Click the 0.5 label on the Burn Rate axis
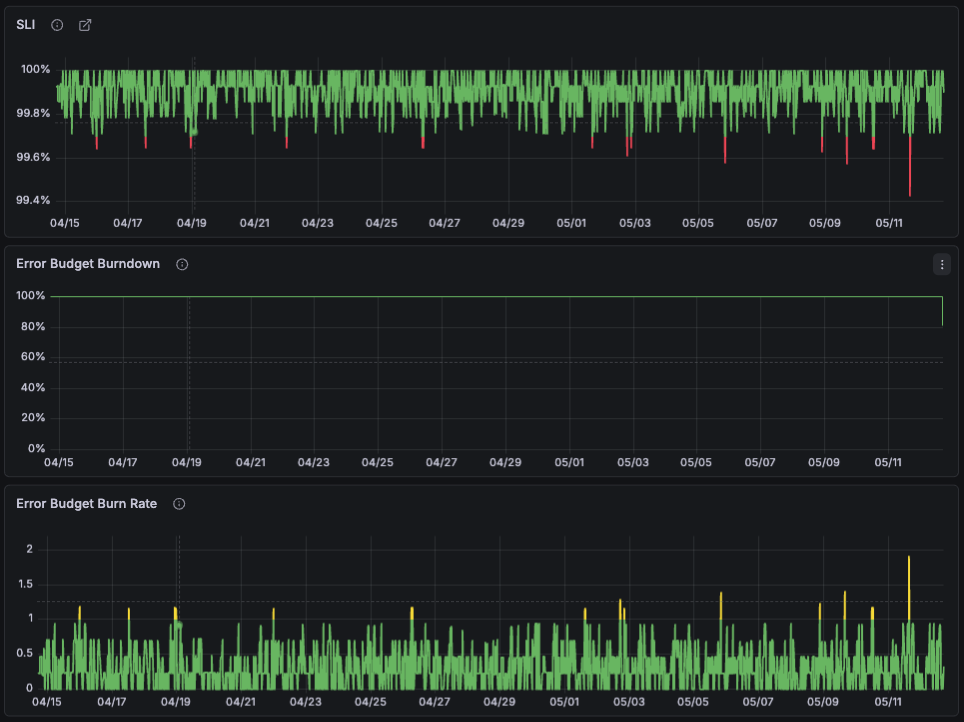 [25, 653]
